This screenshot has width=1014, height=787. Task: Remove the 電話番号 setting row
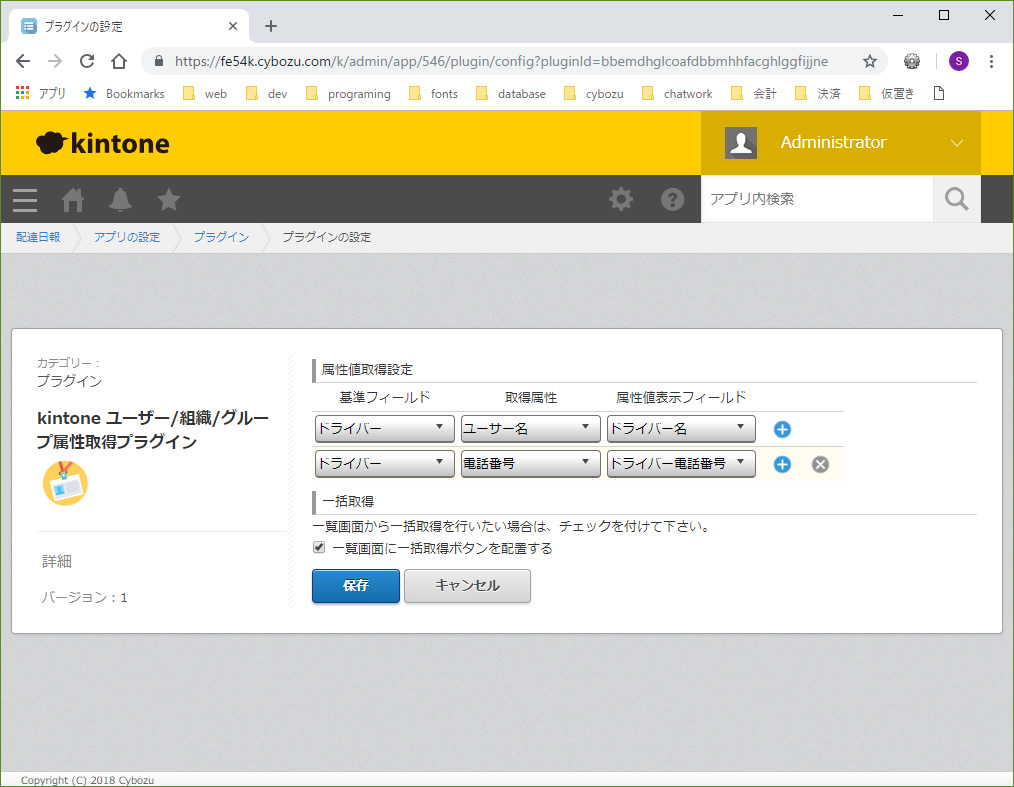820,464
